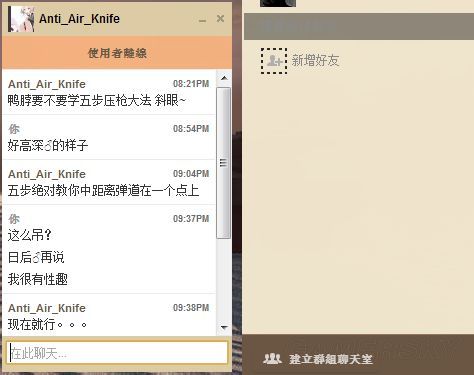Viewport: 474px width, 375px height.
Task: Click the add friend icon
Action: coord(274,61)
